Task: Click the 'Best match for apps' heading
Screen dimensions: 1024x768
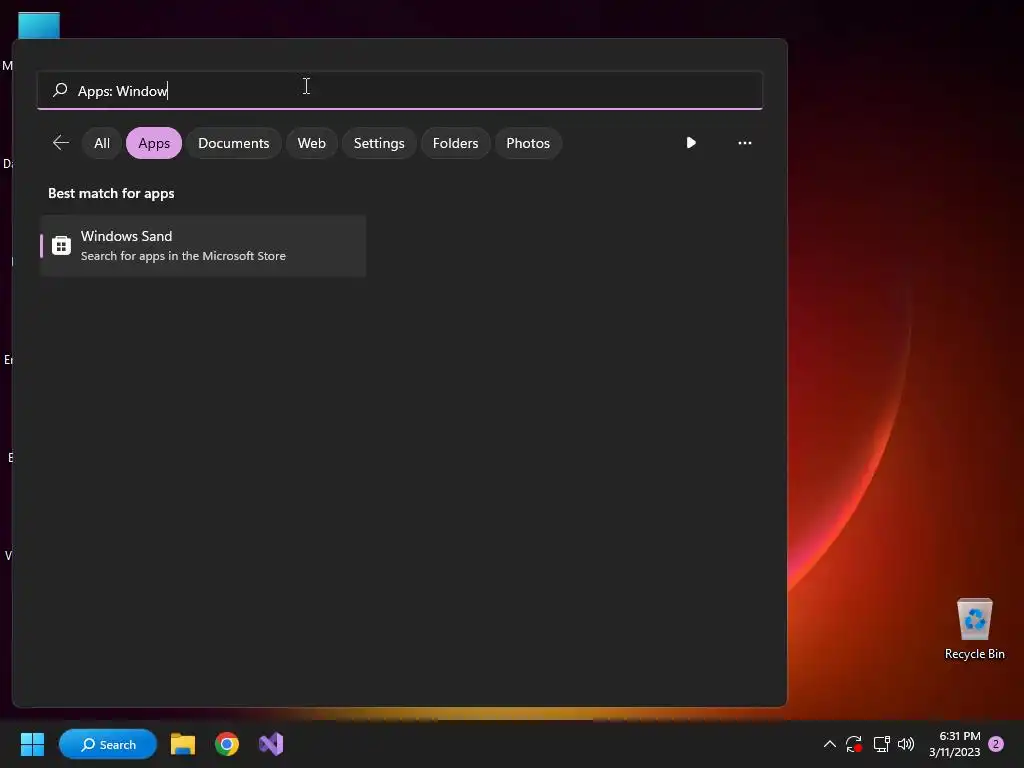Action: (x=111, y=193)
